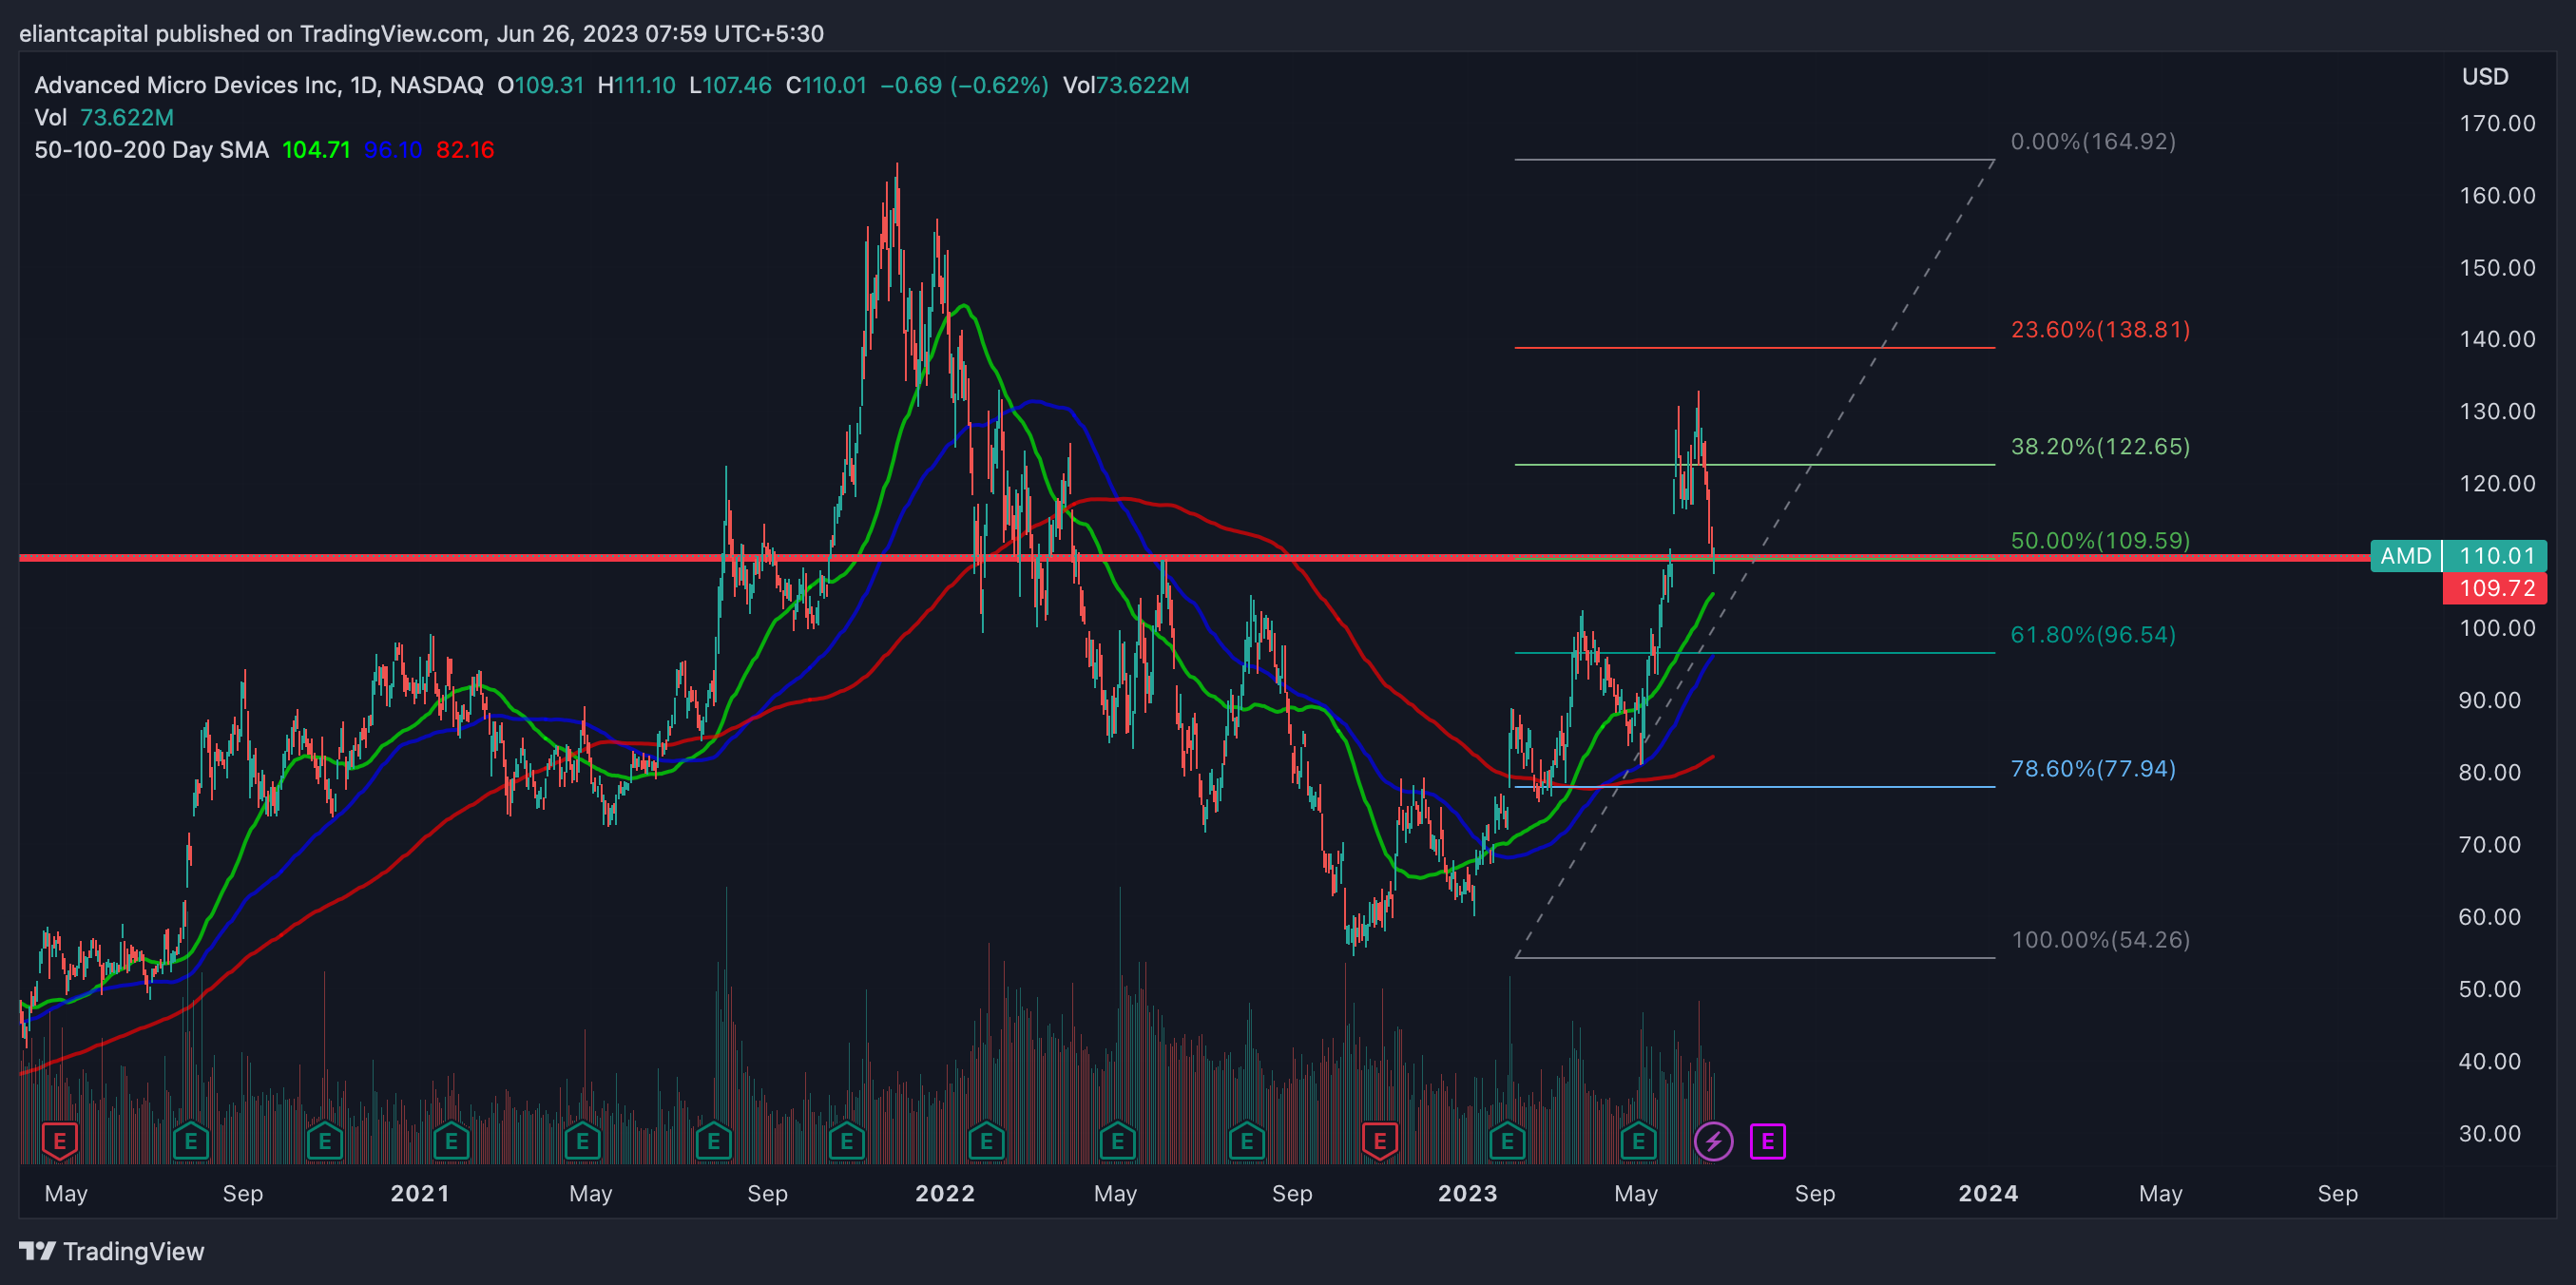Click the magenta upcoming earnings E marker
The image size is (2576, 1285).
point(1767,1141)
